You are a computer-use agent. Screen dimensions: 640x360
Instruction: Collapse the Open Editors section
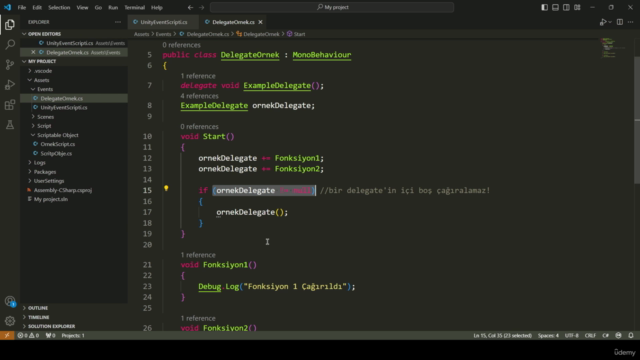tap(44, 34)
